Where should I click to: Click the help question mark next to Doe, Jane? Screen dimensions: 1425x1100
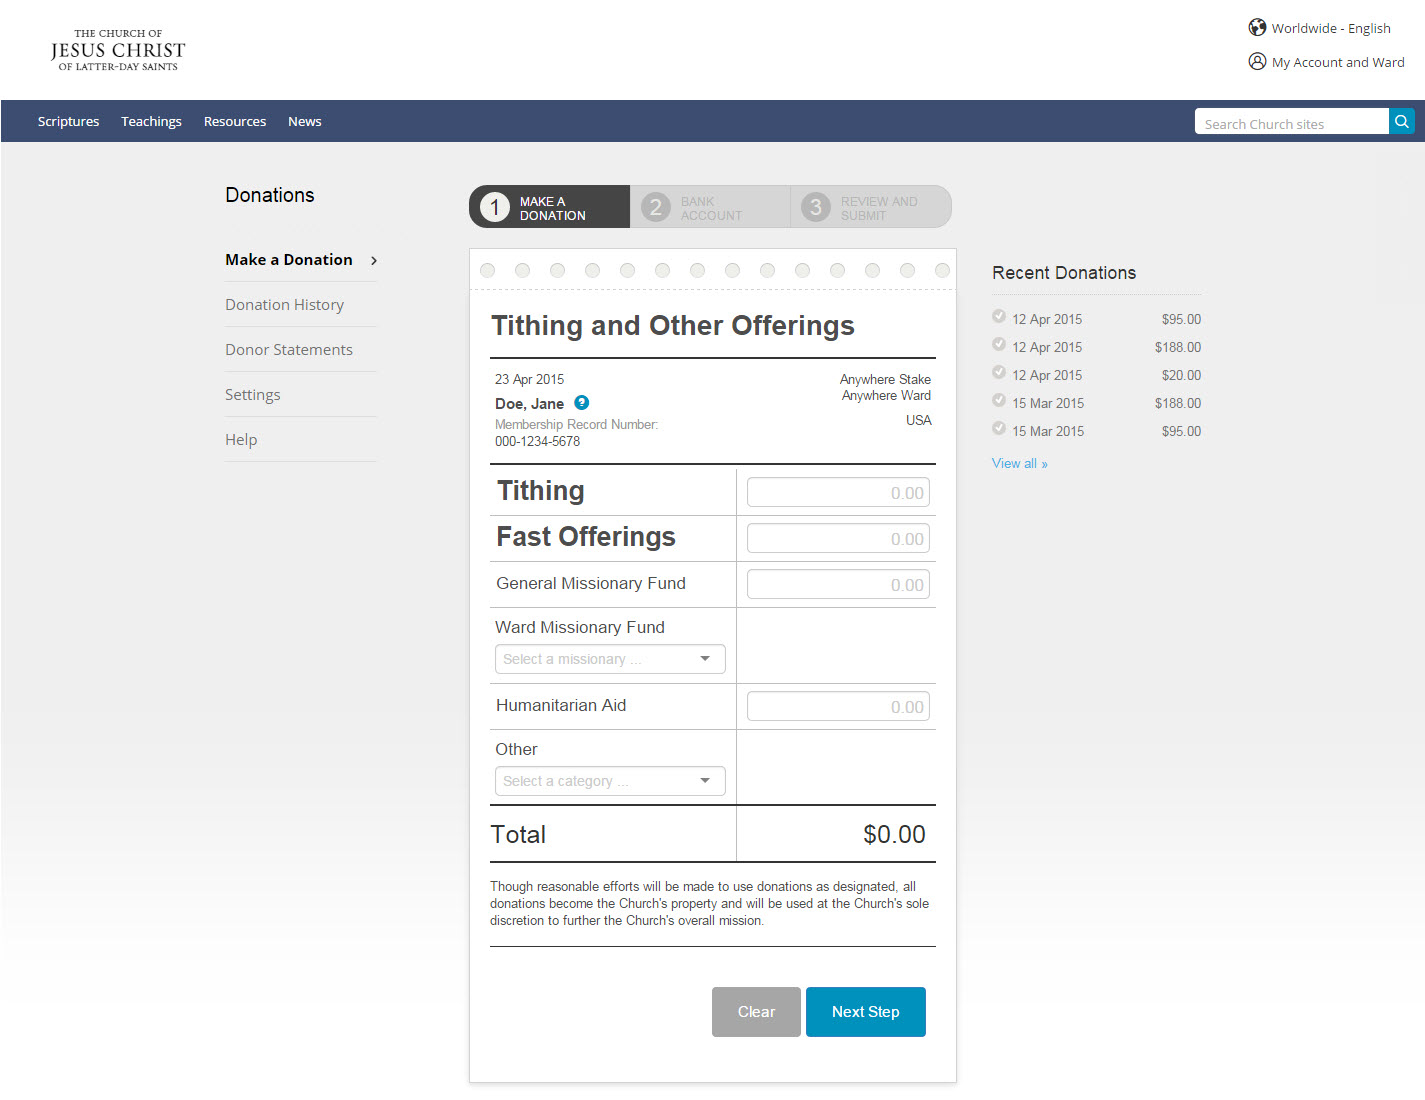pos(582,403)
